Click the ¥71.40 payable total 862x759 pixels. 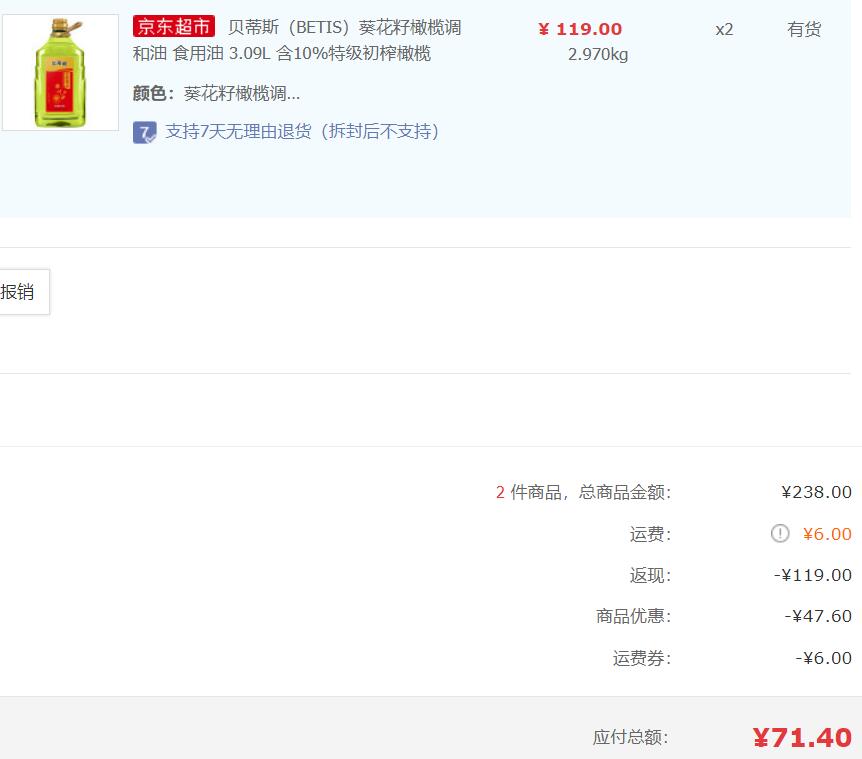(x=802, y=738)
